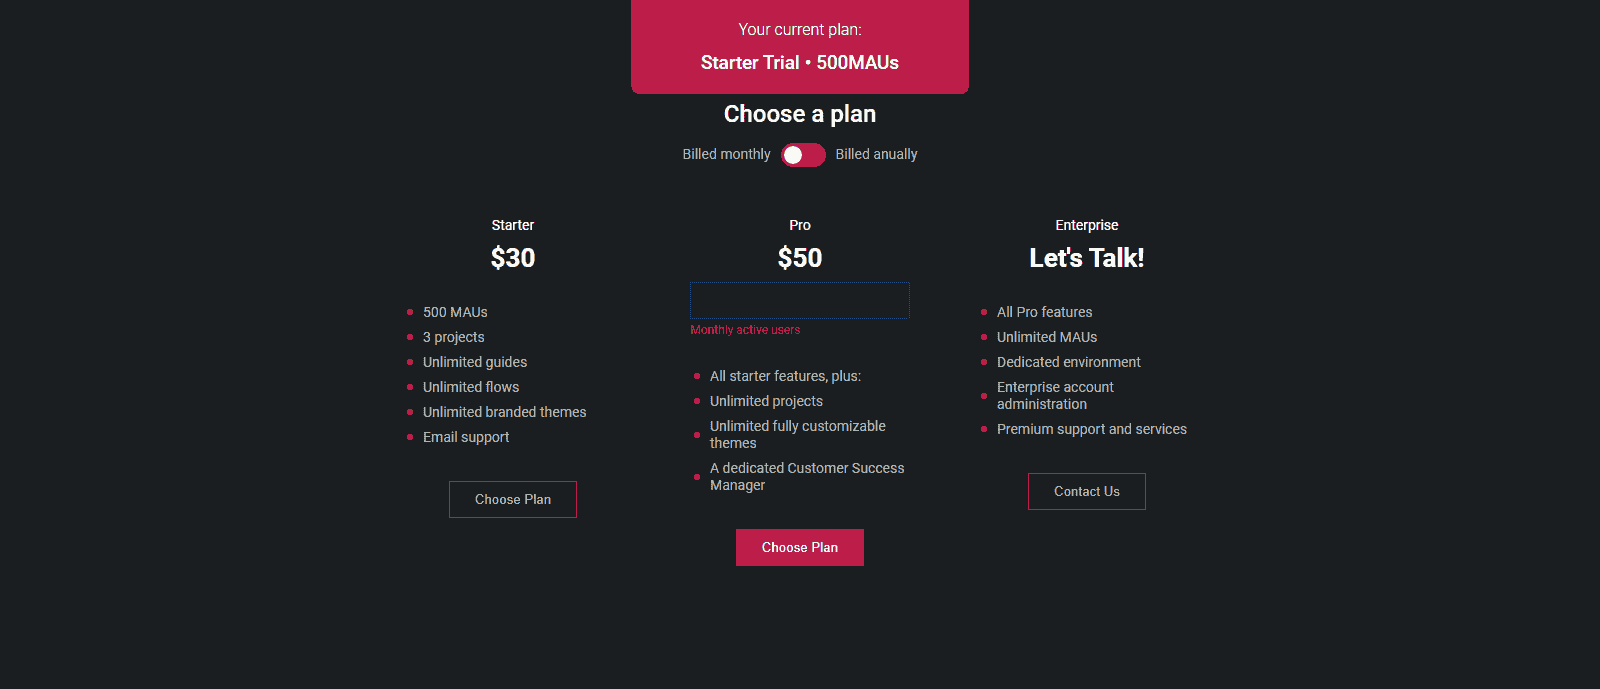The image size is (1600, 689).
Task: Click the "Billed monthly" label
Action: (726, 154)
